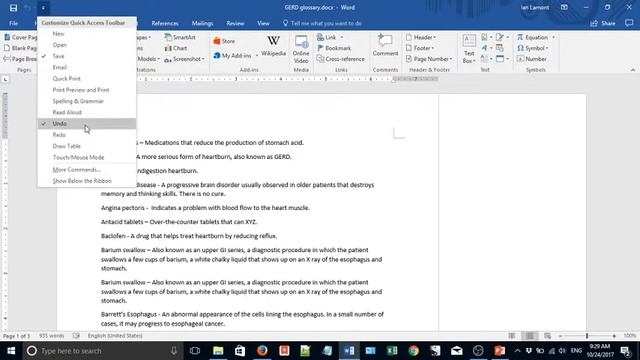
Task: Open Ribbon Display Options in title bar
Action: tap(564, 7)
